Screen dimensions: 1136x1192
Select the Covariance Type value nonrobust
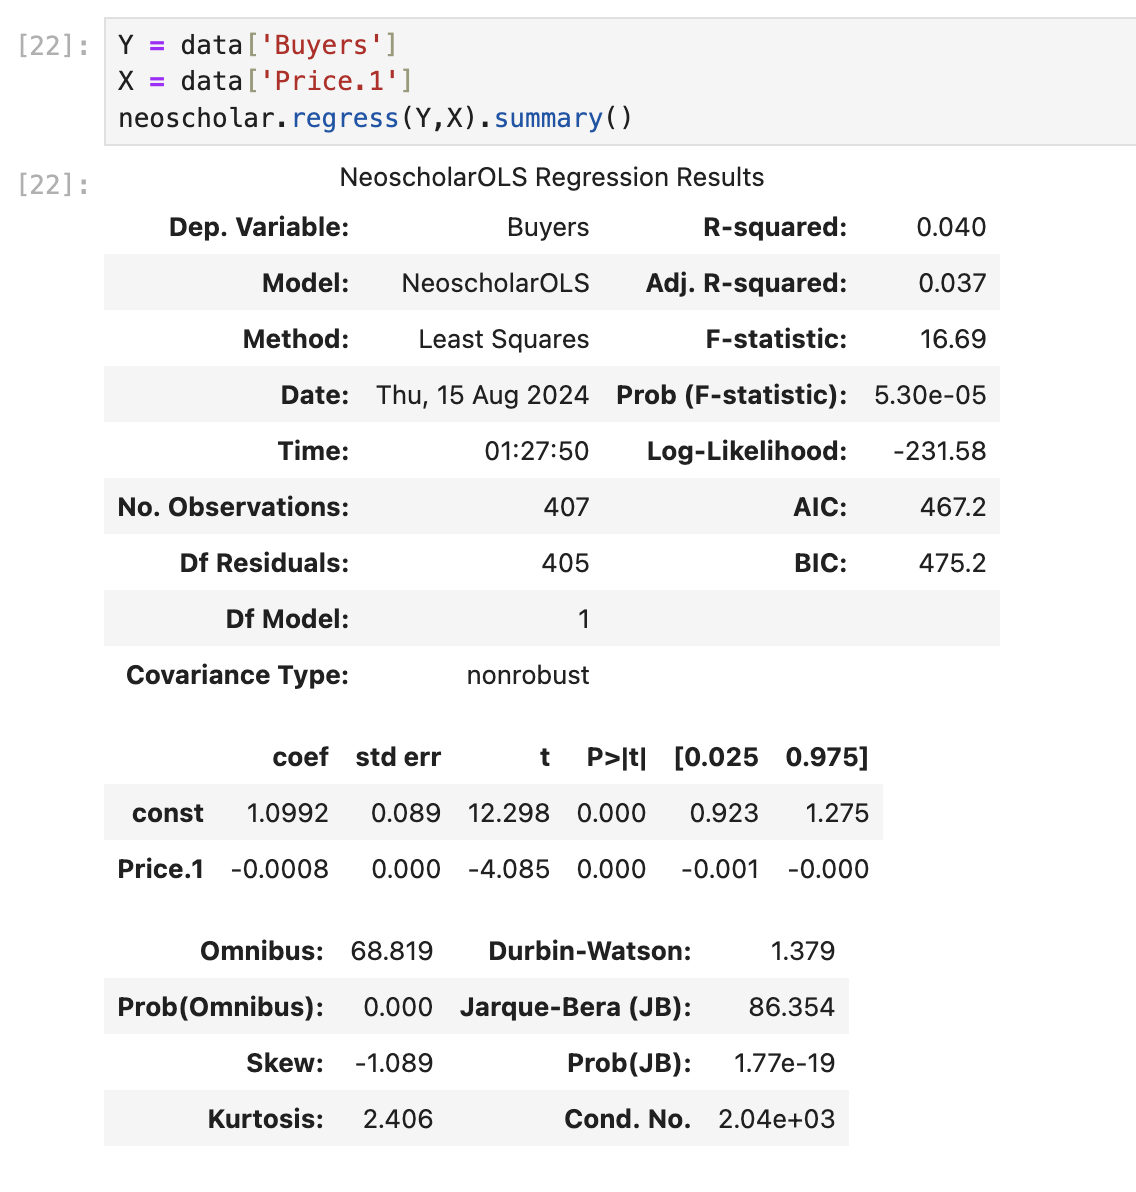(x=527, y=675)
